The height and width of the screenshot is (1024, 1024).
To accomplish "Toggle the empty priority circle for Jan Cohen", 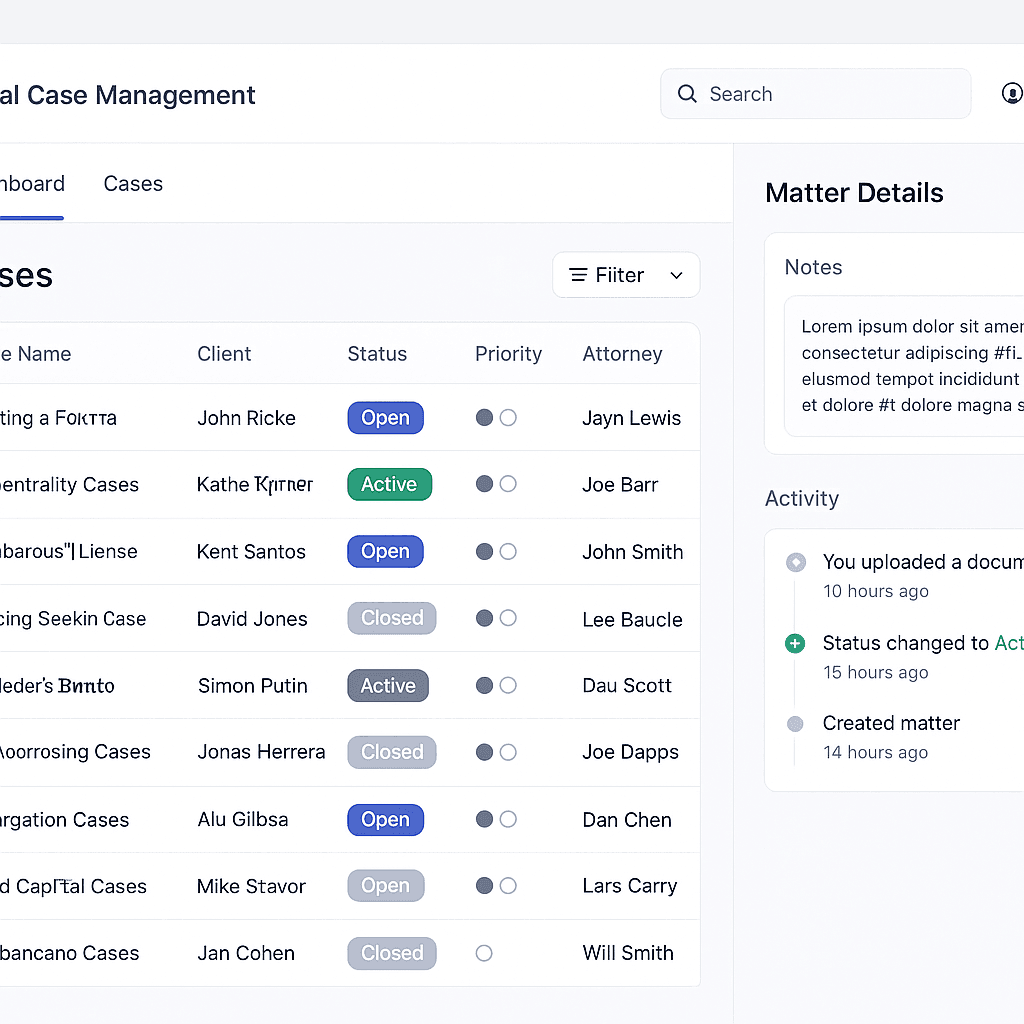I will coord(484,953).
